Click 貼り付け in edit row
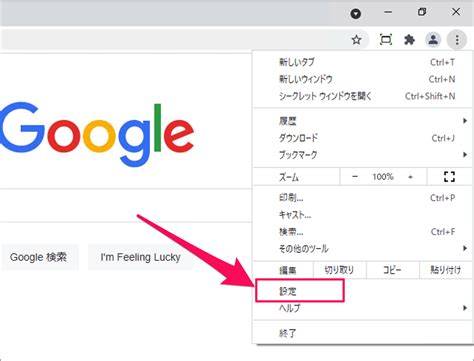Screen dimensions: 474x361 pos(446,270)
